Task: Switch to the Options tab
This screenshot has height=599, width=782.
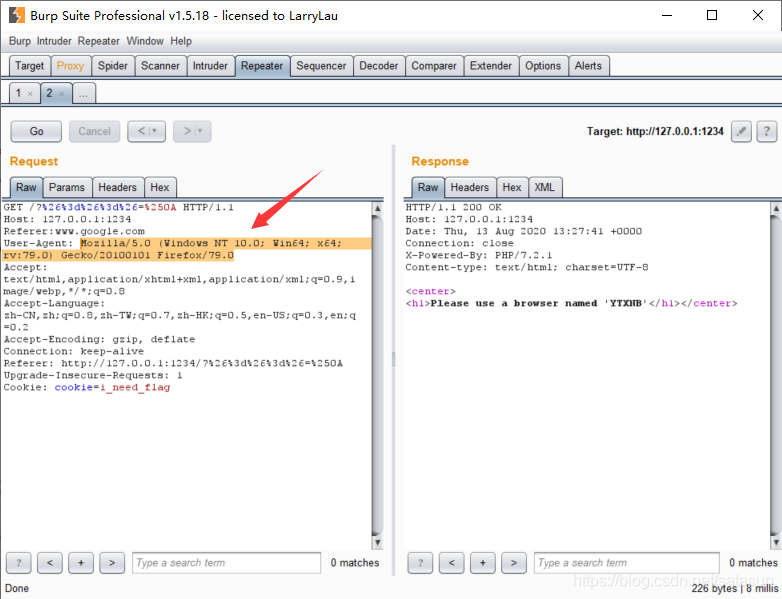Action: (x=543, y=66)
